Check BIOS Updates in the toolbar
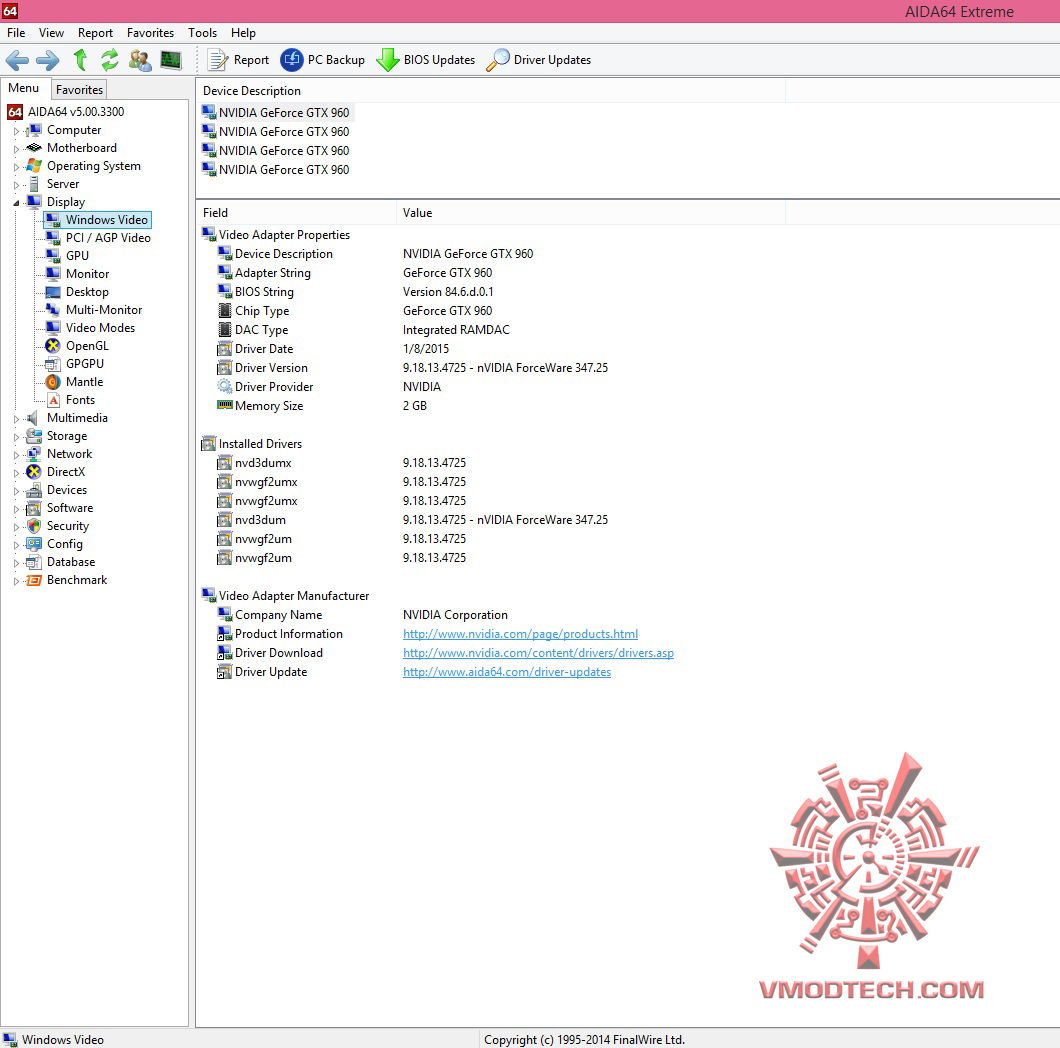Viewport: 1060px width, 1048px height. coord(426,60)
